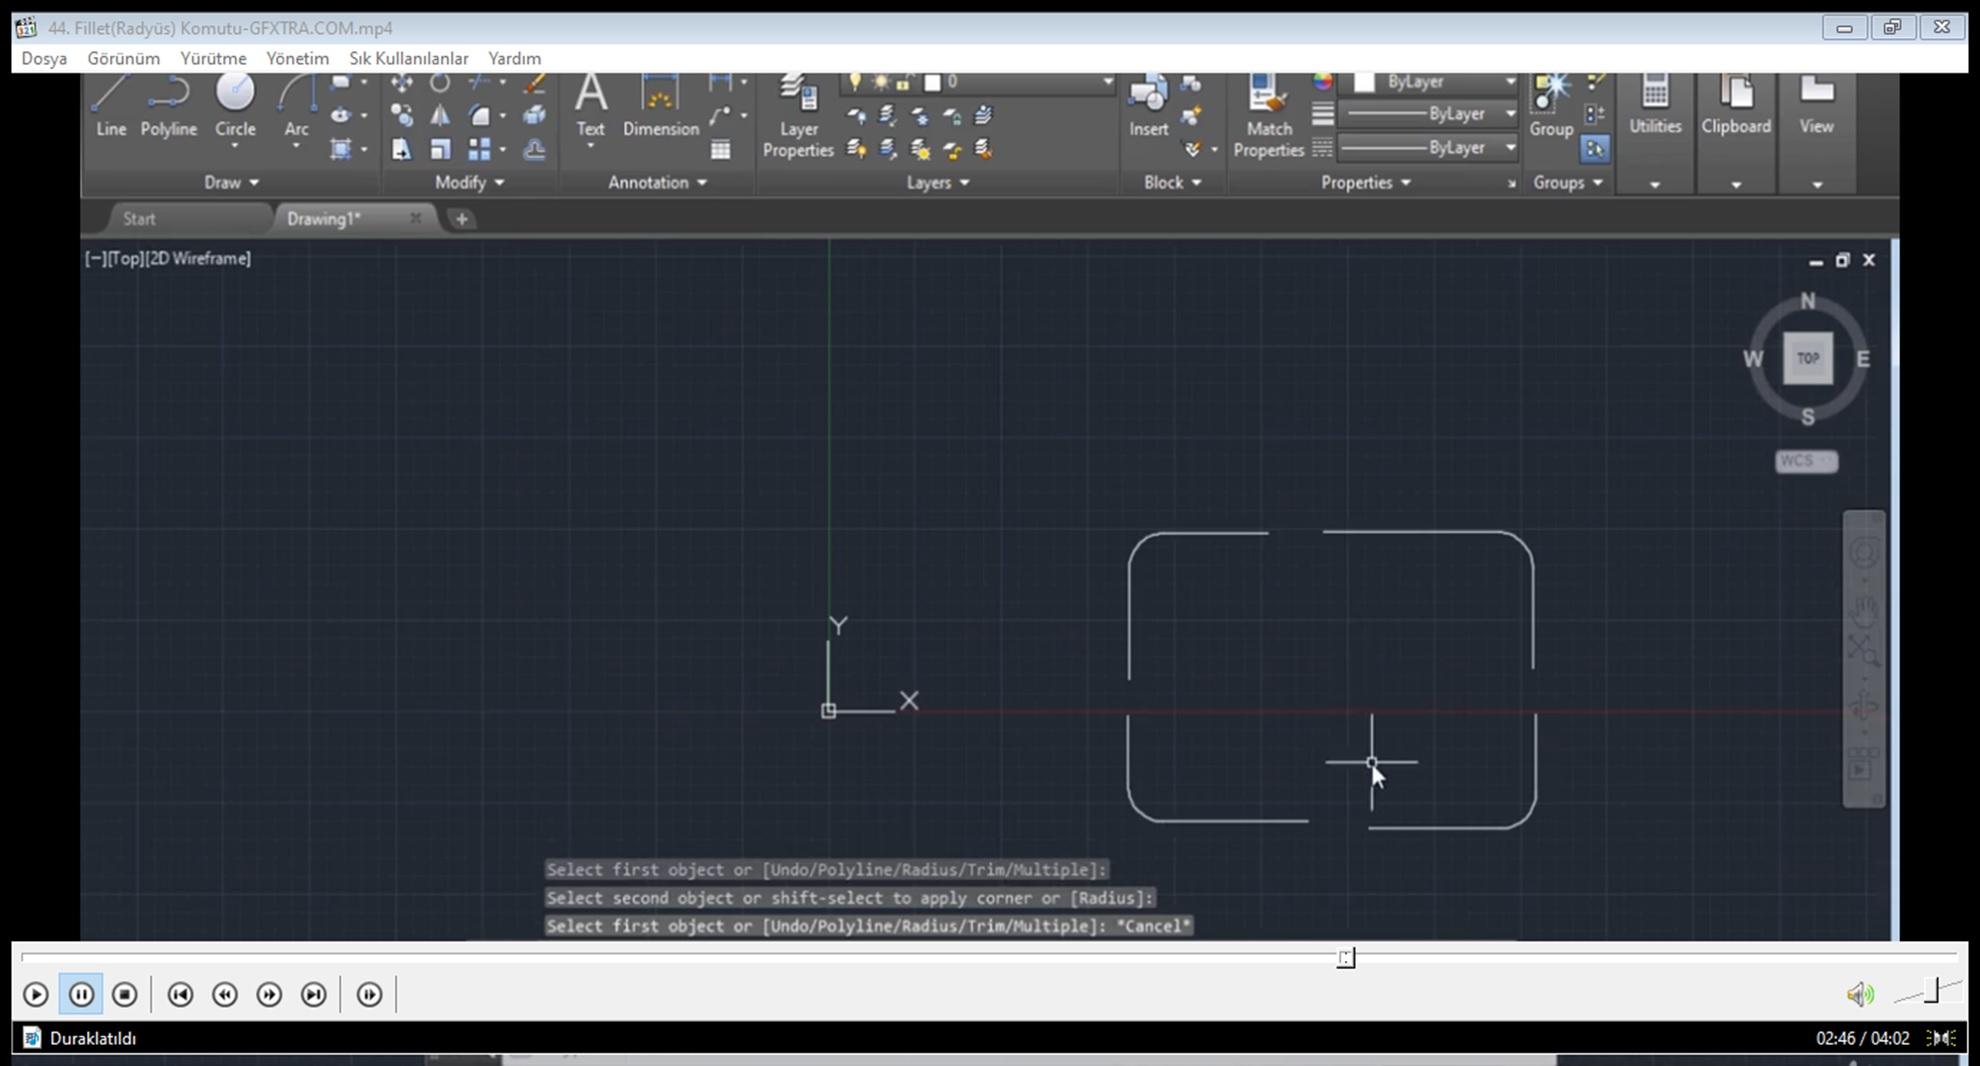Viewport: 1980px width, 1066px height.
Task: Pause the video playback
Action: 81,994
